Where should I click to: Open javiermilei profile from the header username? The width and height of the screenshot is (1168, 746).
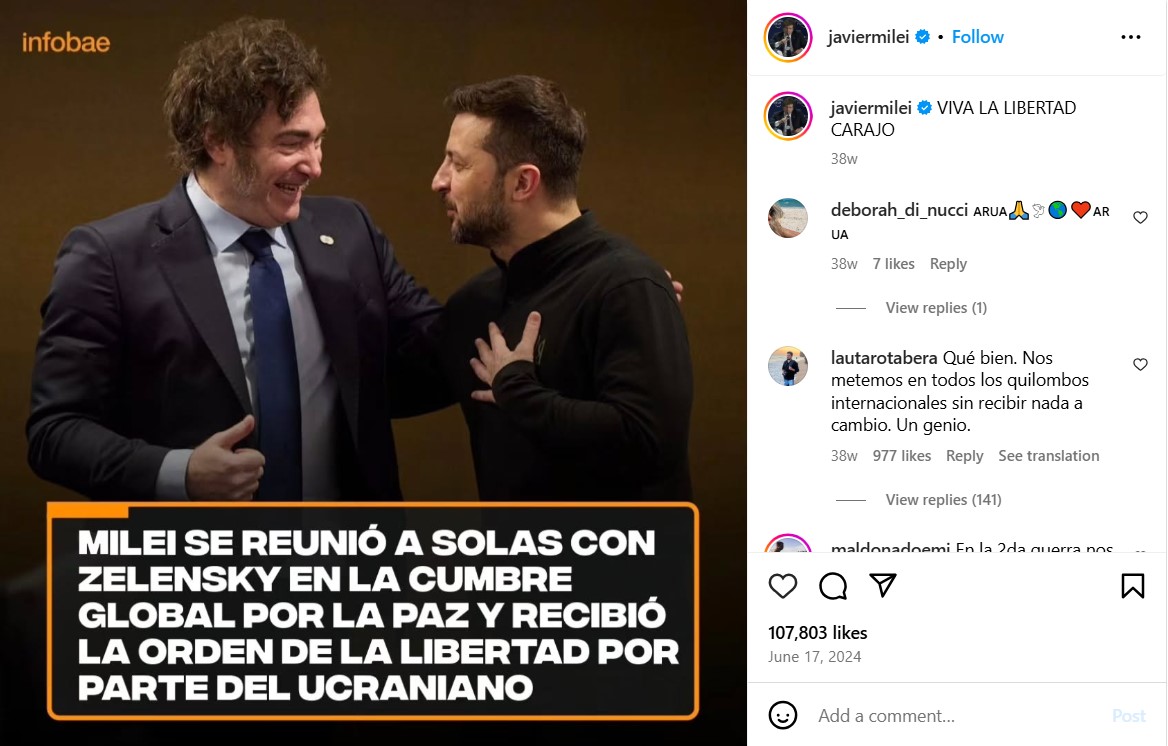868,37
